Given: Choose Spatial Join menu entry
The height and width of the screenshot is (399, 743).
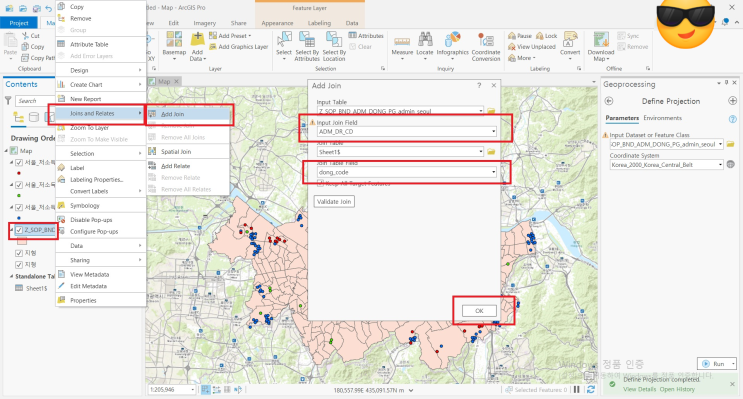Looking at the screenshot, I should coord(189,152).
